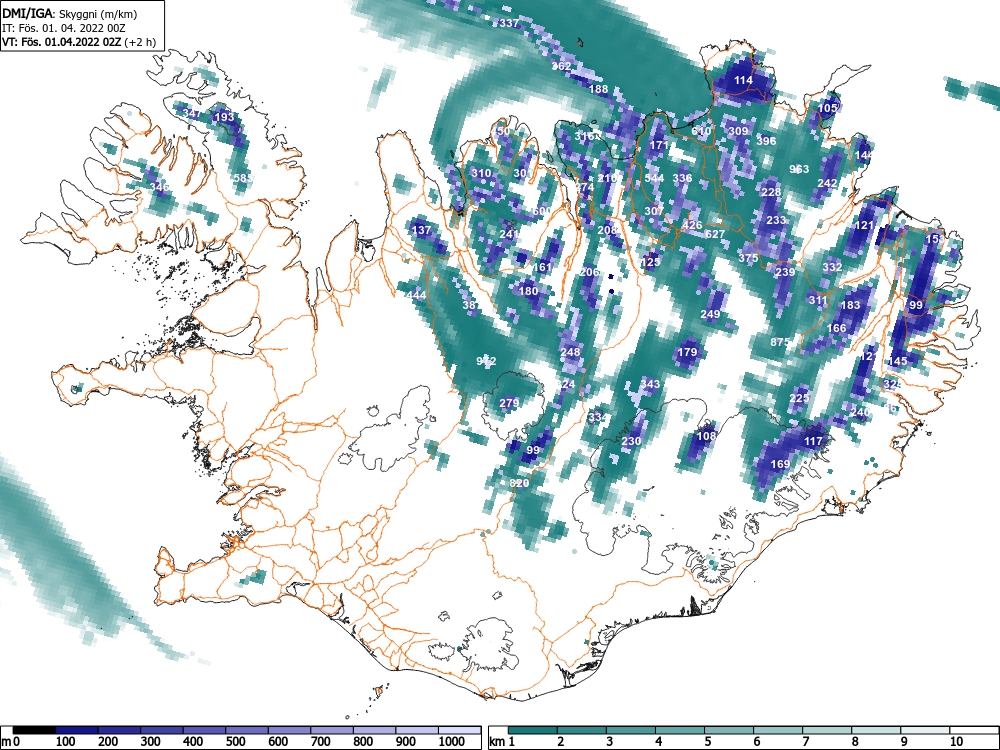The width and height of the screenshot is (1000, 750).
Task: Click the visibility value '820' on the map
Action: click(519, 483)
